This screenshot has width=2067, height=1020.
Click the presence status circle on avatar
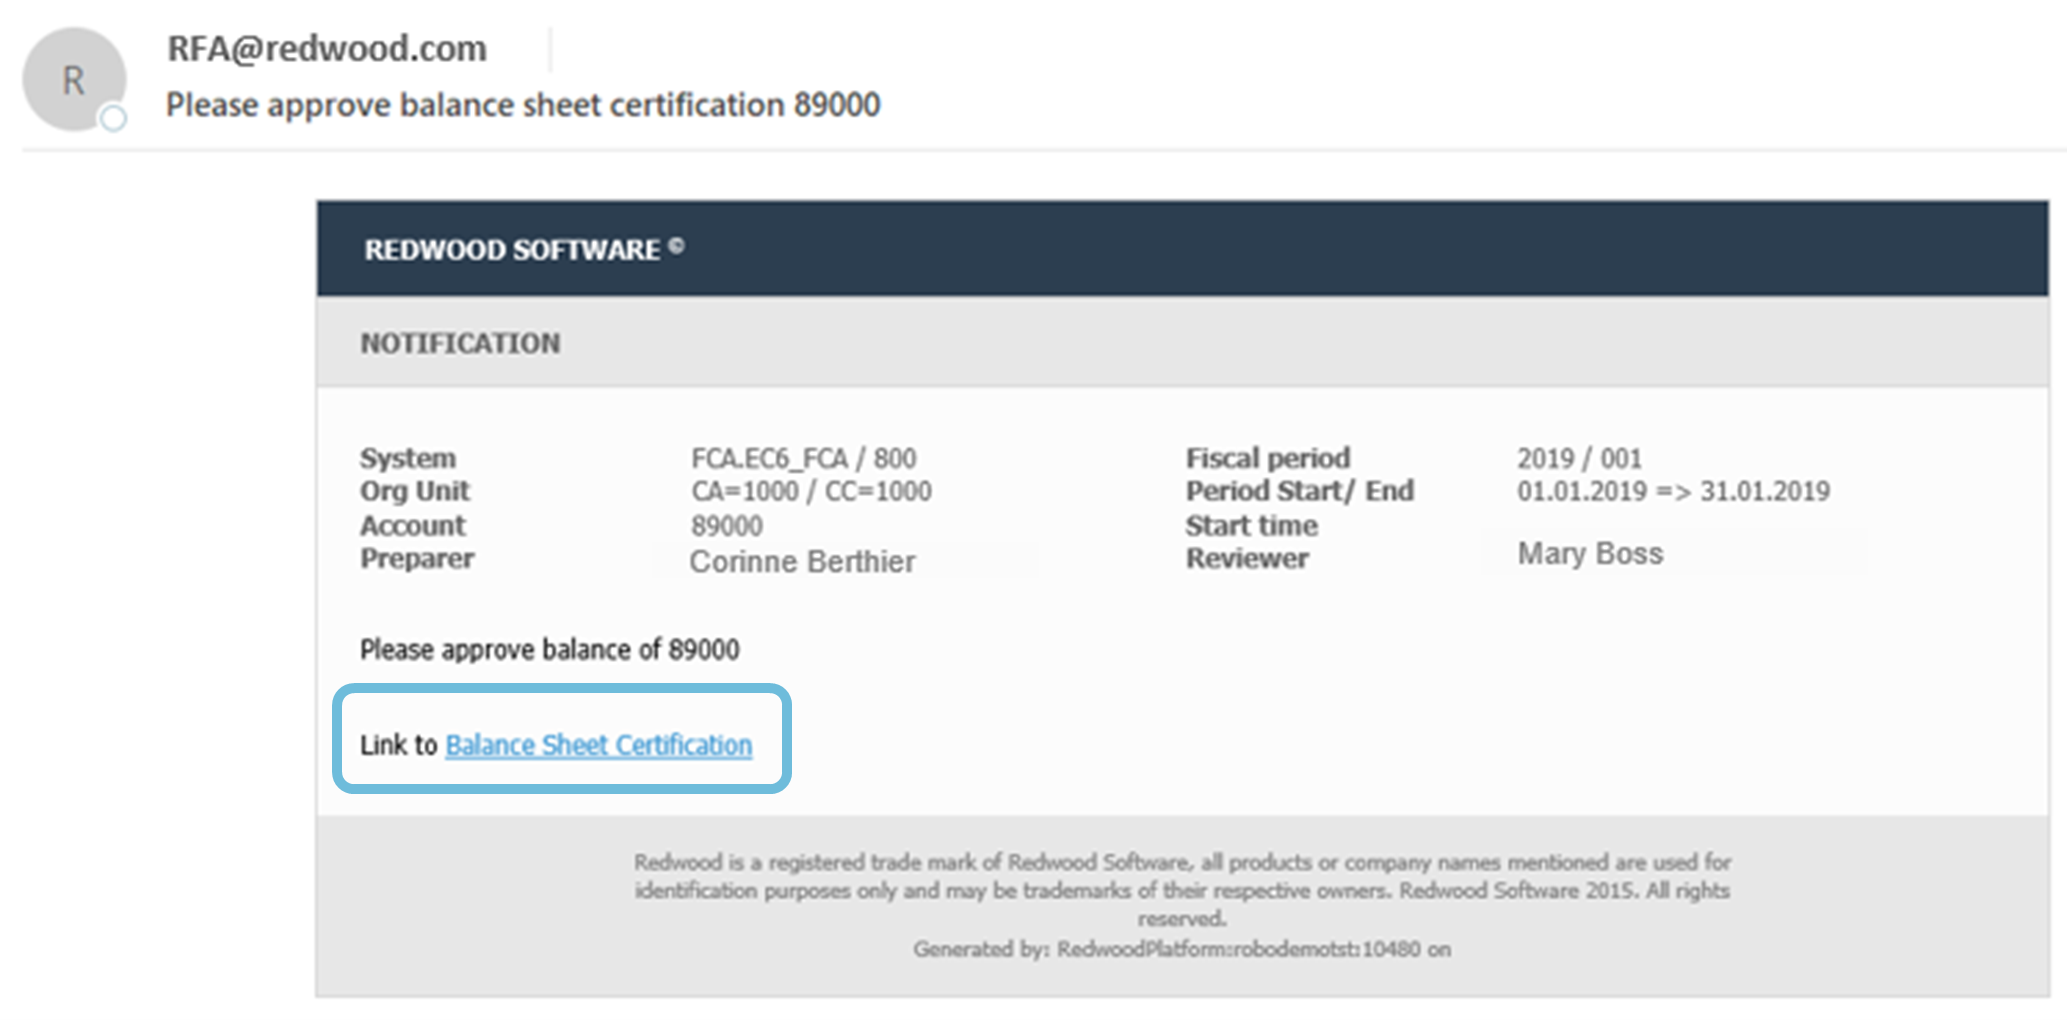click(114, 119)
